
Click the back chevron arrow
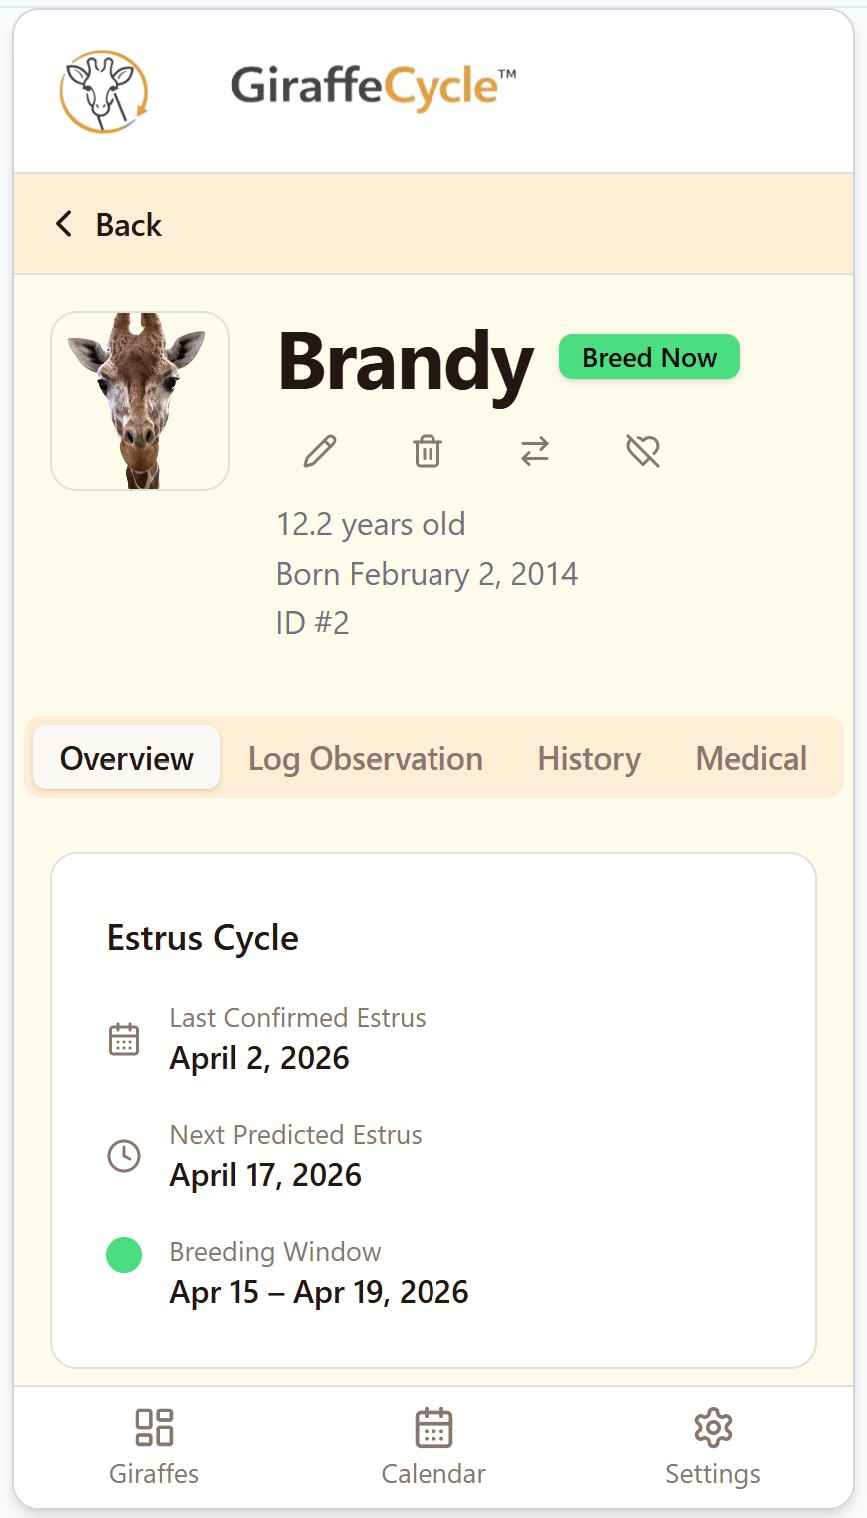64,224
